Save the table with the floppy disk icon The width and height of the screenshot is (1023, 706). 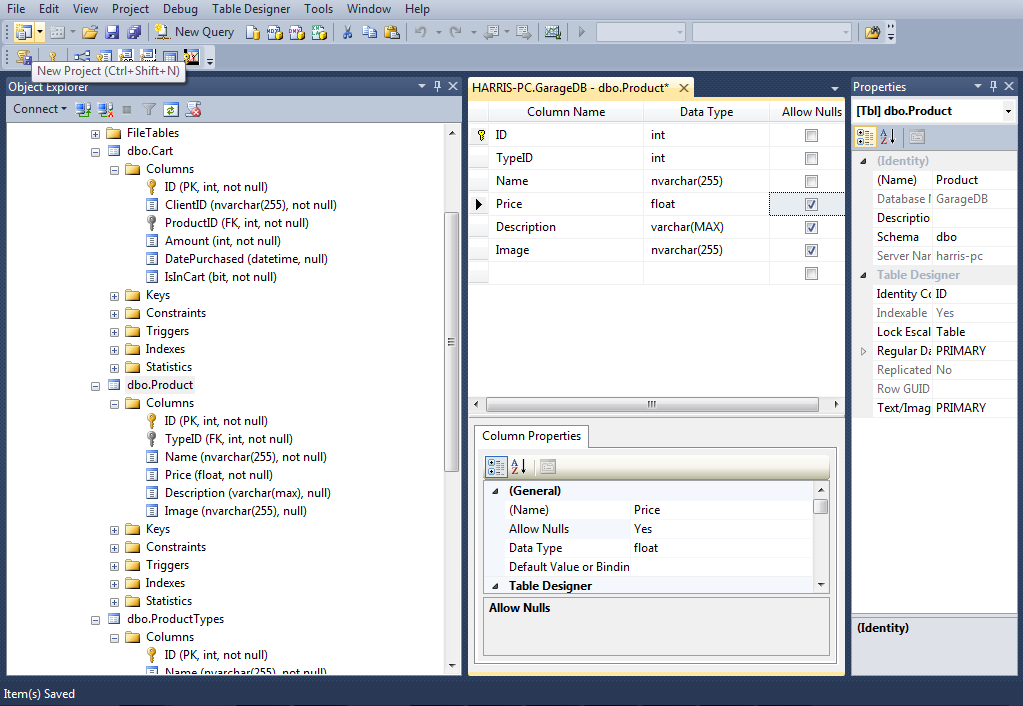tap(112, 32)
